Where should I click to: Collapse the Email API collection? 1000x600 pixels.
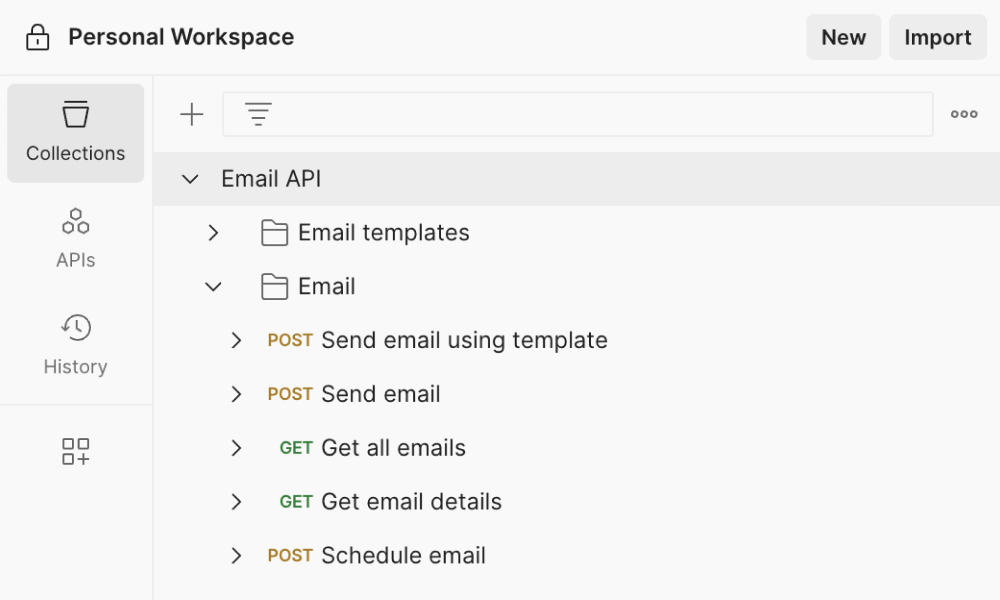pyautogui.click(x=189, y=178)
